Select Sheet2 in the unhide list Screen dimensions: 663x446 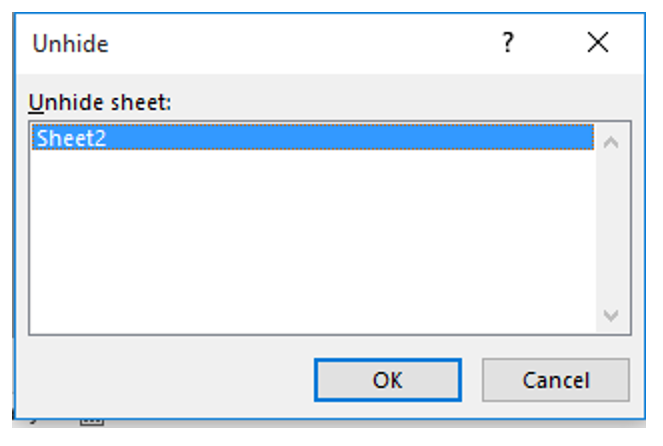coord(313,137)
